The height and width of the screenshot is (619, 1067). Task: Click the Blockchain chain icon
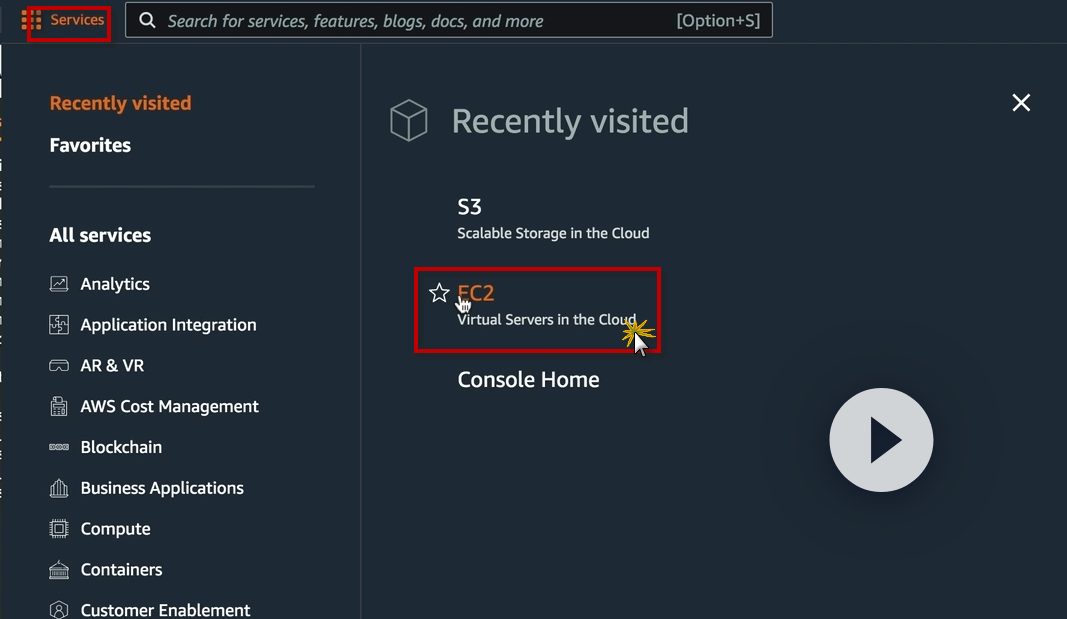[x=59, y=448]
